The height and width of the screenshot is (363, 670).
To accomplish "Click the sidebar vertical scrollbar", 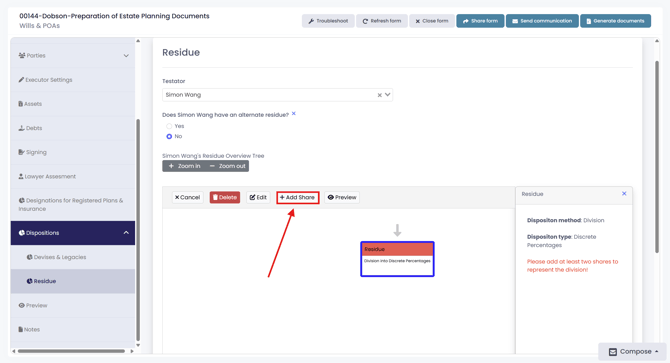I will (x=138, y=231).
